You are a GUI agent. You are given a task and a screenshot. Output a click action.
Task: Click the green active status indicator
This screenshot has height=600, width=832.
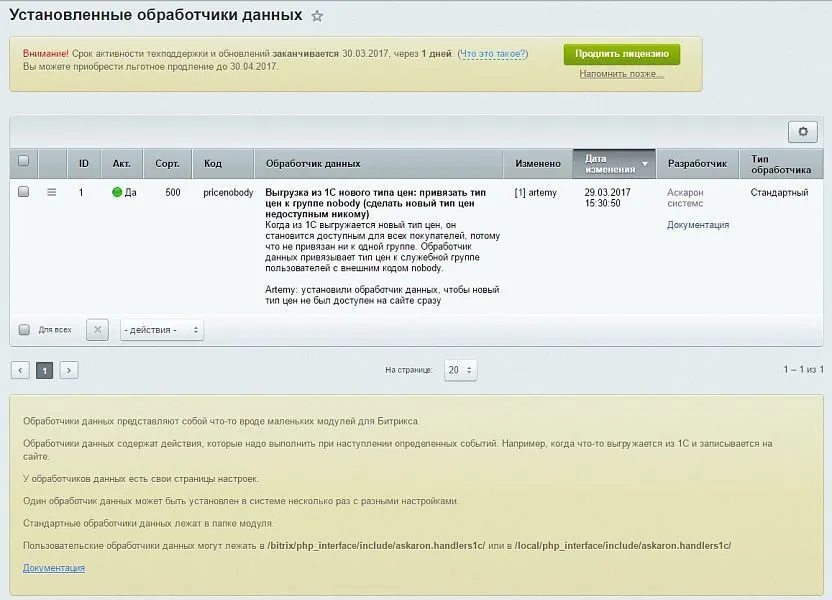tap(117, 192)
